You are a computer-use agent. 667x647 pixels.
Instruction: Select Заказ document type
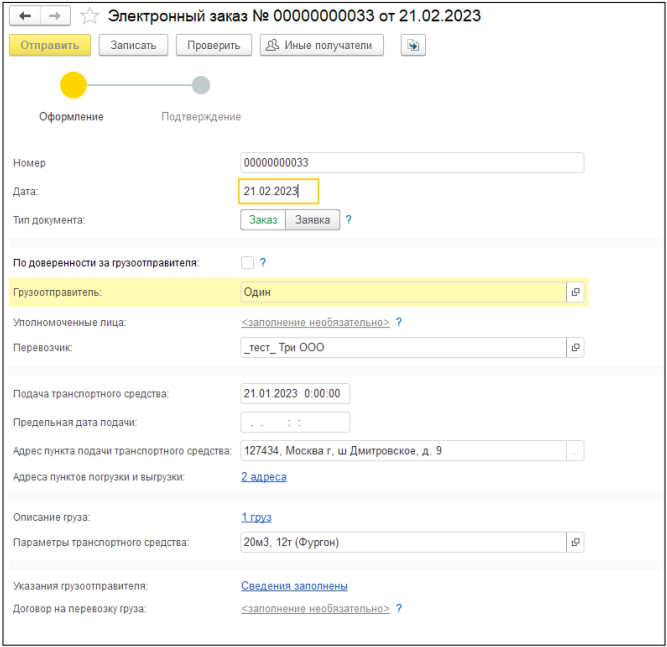263,220
